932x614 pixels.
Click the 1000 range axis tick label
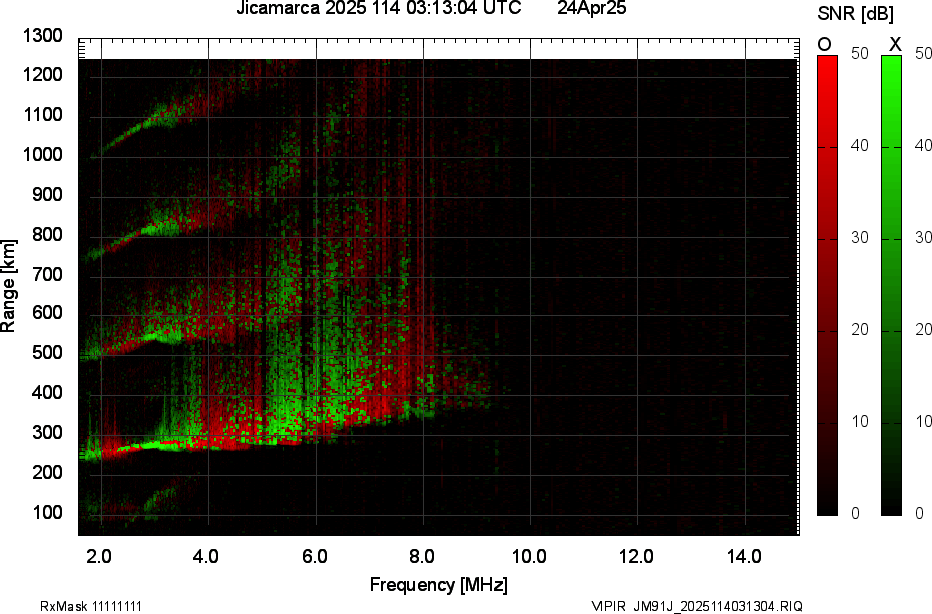[x=43, y=155]
